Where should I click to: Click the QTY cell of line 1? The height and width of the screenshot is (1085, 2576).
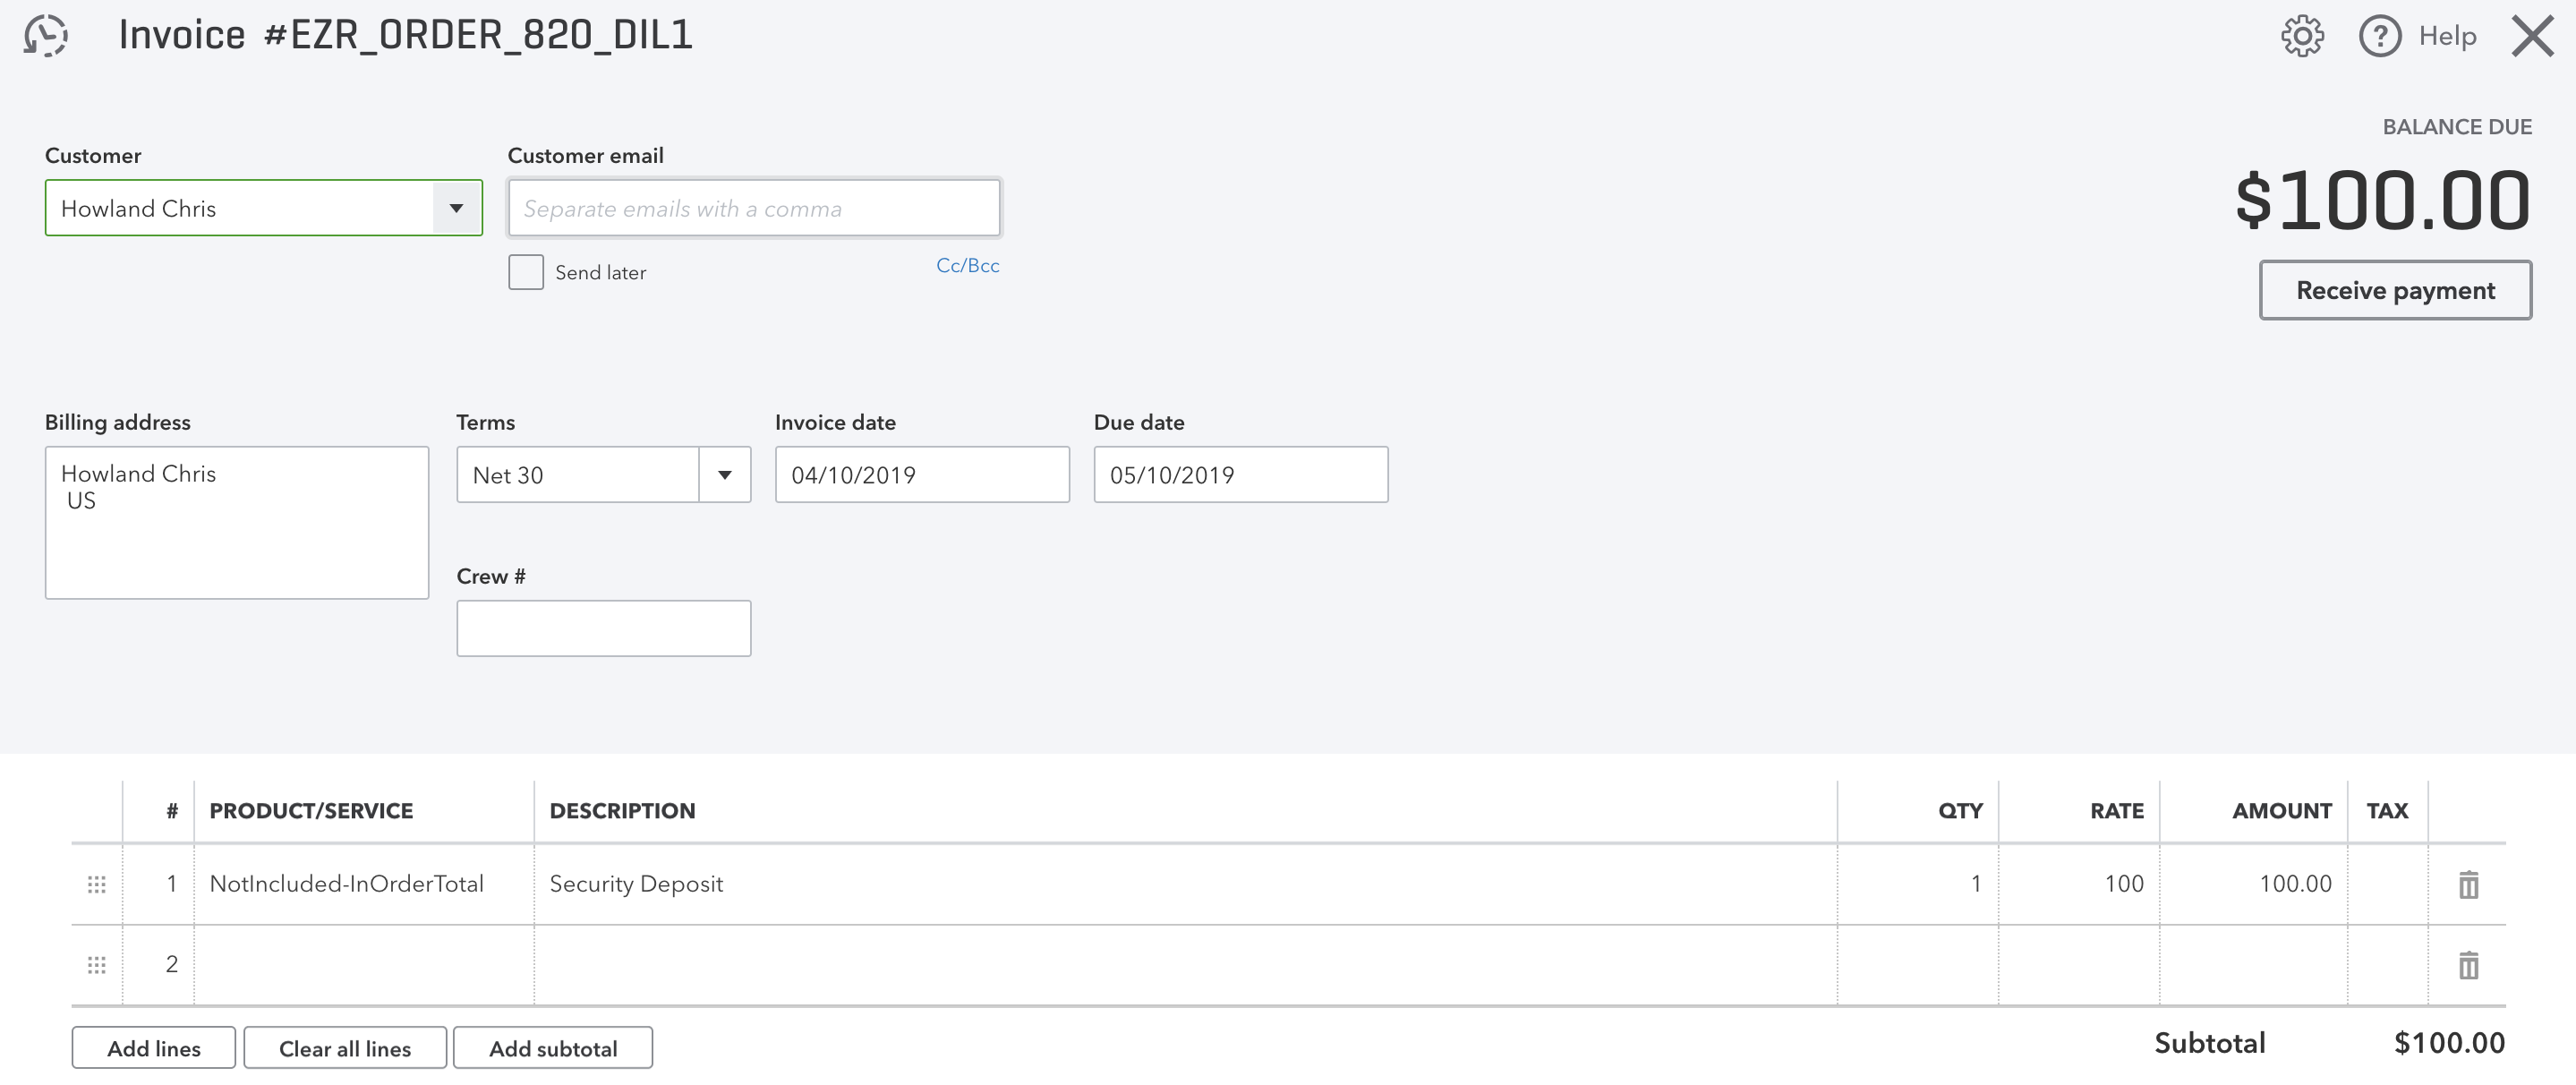[1918, 884]
